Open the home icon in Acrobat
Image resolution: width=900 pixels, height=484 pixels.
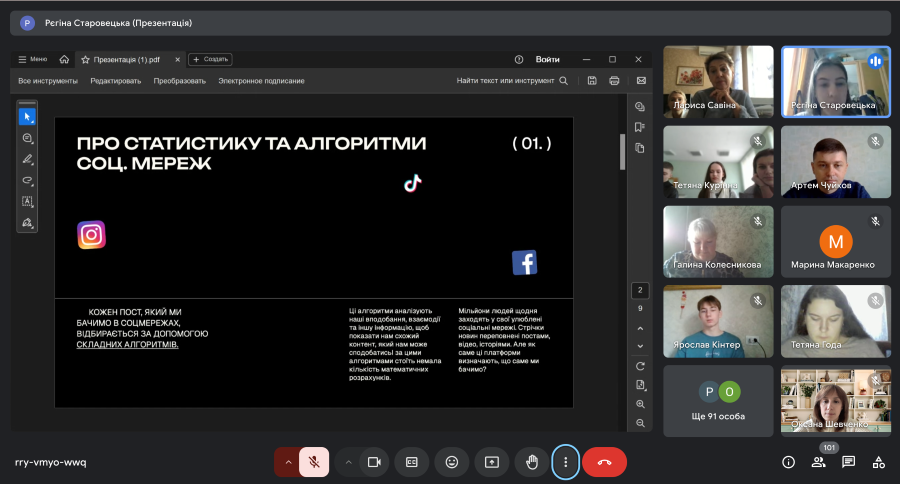point(64,59)
